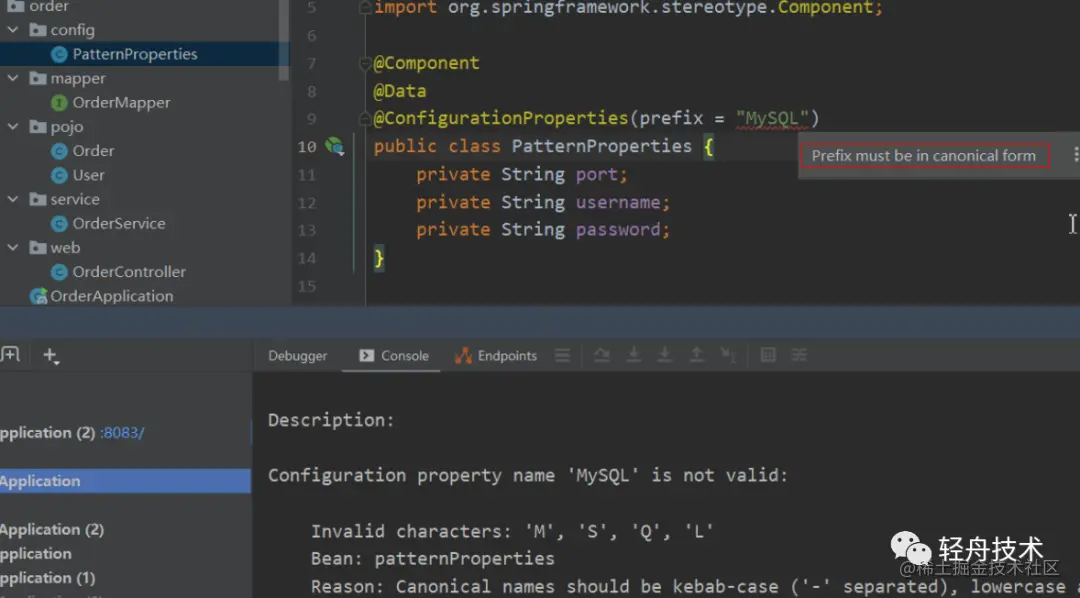The image size is (1080, 598).
Task: Click 'Configuration property name' console line
Action: click(528, 475)
